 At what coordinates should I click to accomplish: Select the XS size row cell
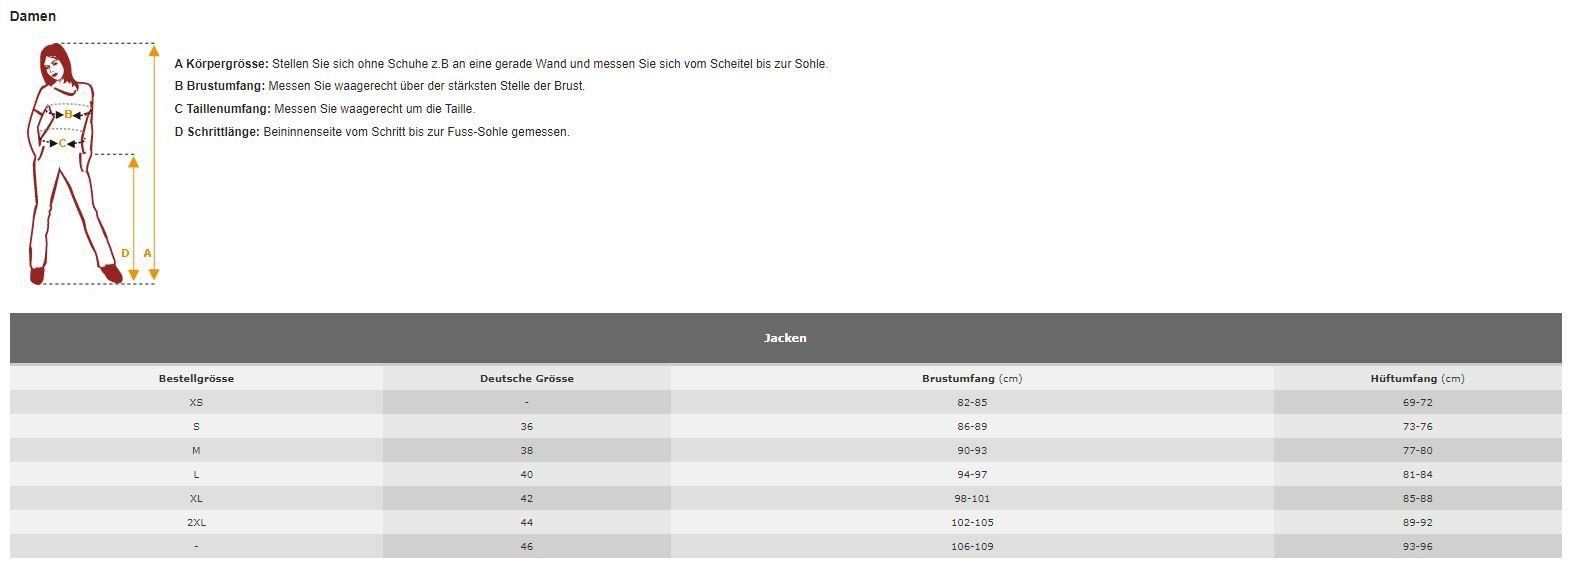[196, 403]
